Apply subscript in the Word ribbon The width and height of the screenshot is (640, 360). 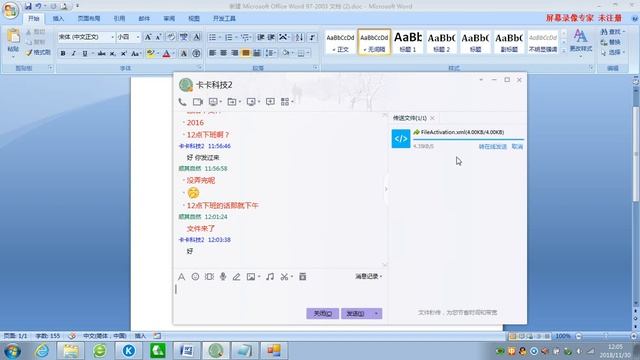(113, 53)
